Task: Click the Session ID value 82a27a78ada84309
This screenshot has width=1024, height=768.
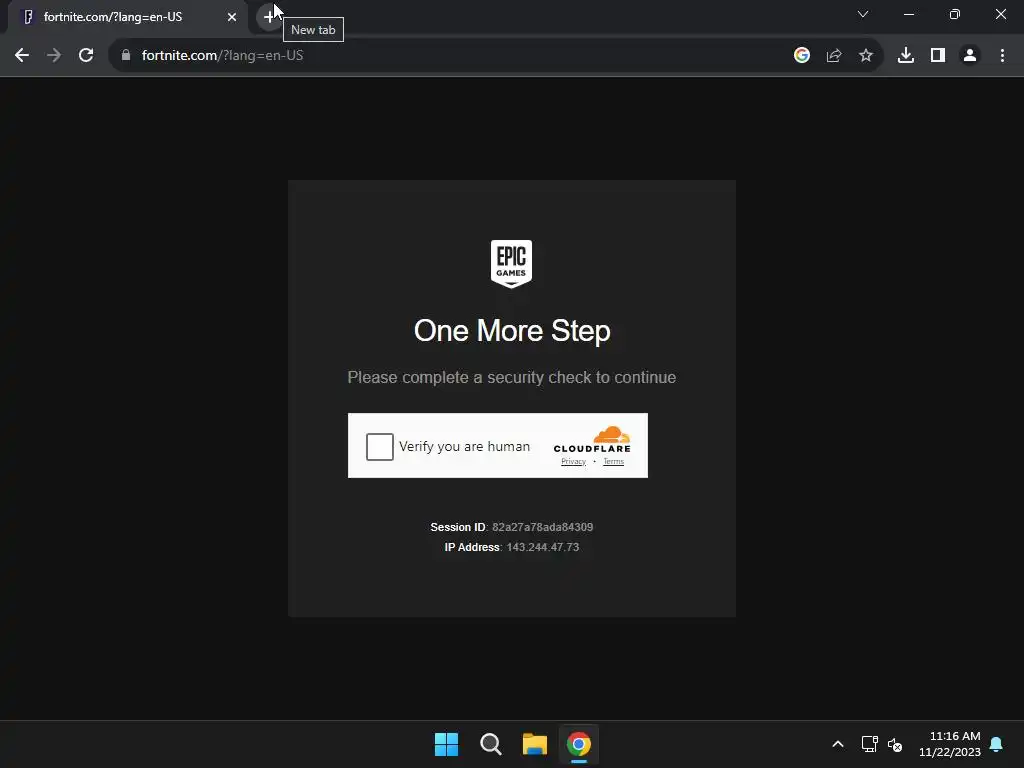Action: pos(543,527)
